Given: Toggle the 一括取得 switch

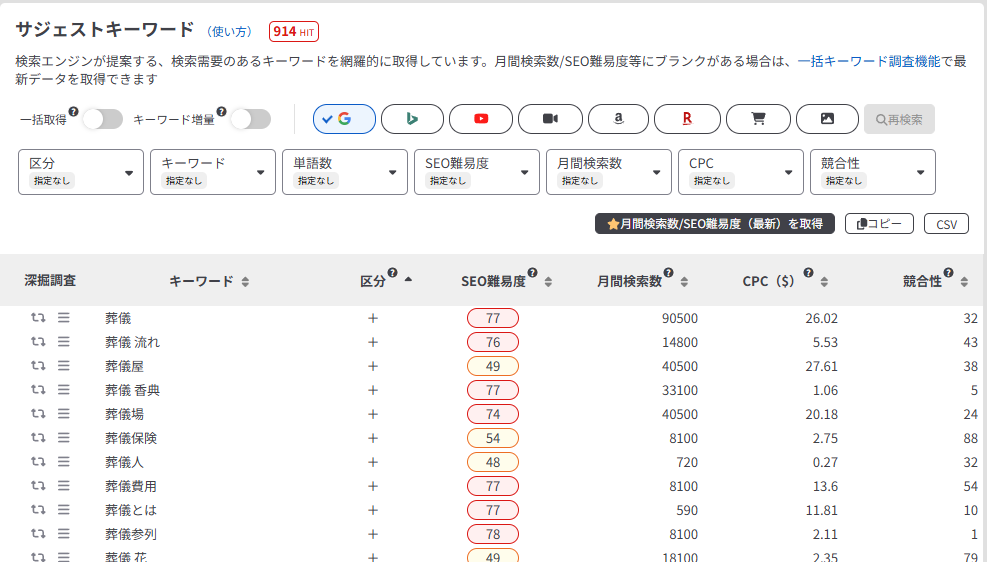Looking at the screenshot, I should (102, 120).
